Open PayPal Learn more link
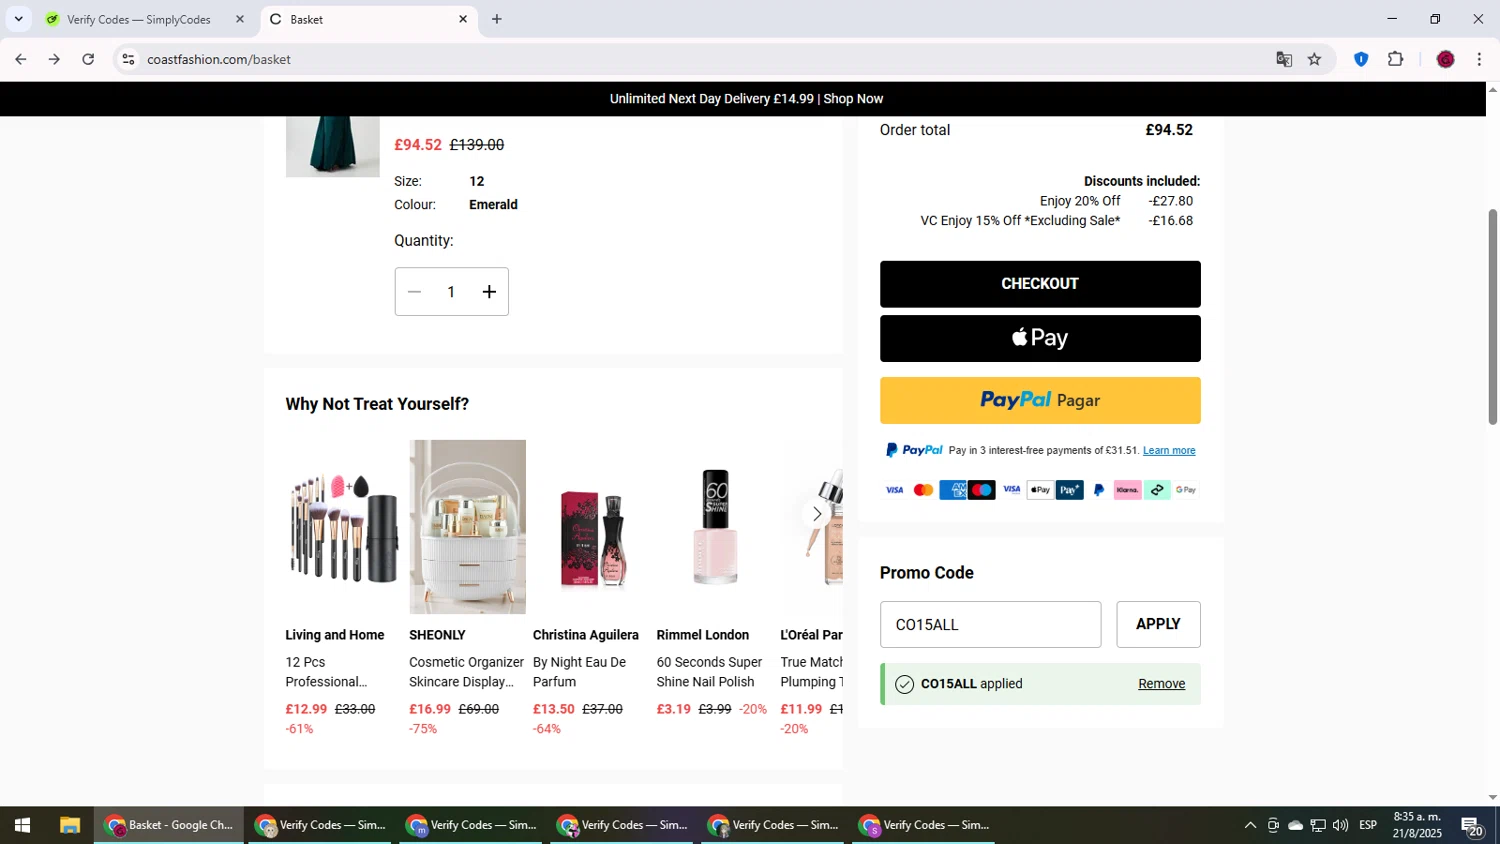 tap(1169, 451)
